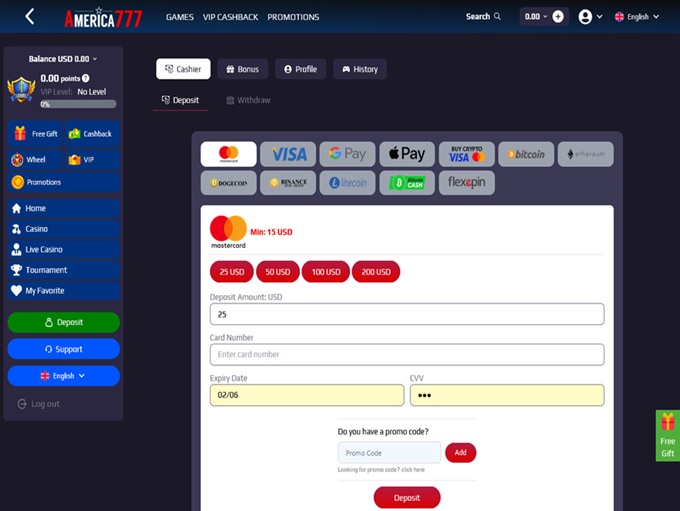Open the History tab
The height and width of the screenshot is (511, 680).
point(360,69)
